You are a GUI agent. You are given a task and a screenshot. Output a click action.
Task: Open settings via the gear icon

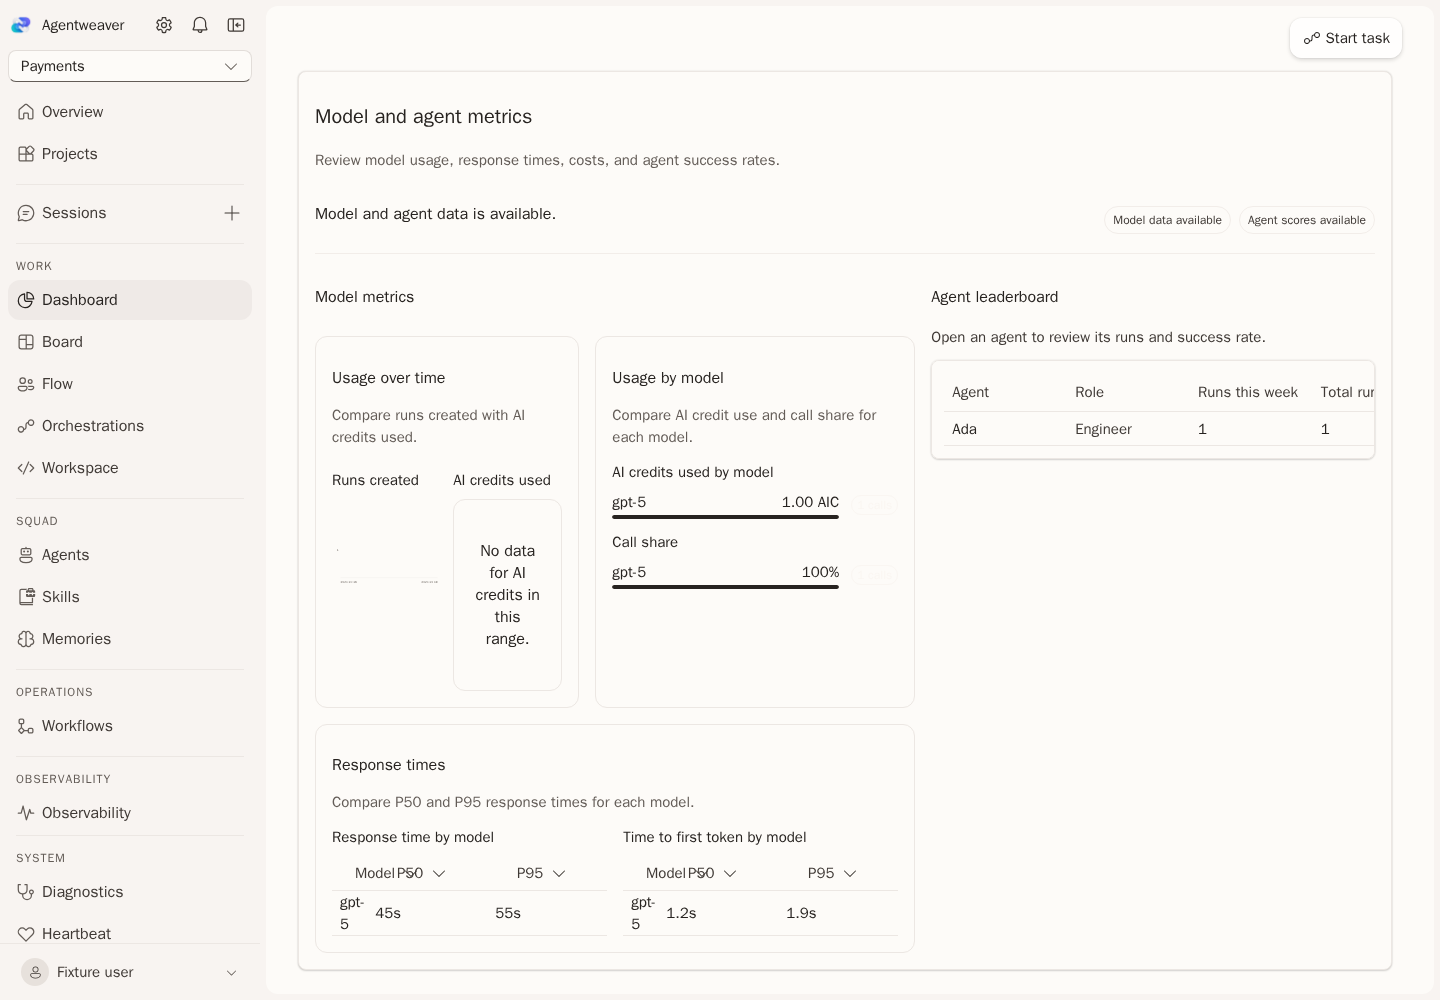coord(164,25)
